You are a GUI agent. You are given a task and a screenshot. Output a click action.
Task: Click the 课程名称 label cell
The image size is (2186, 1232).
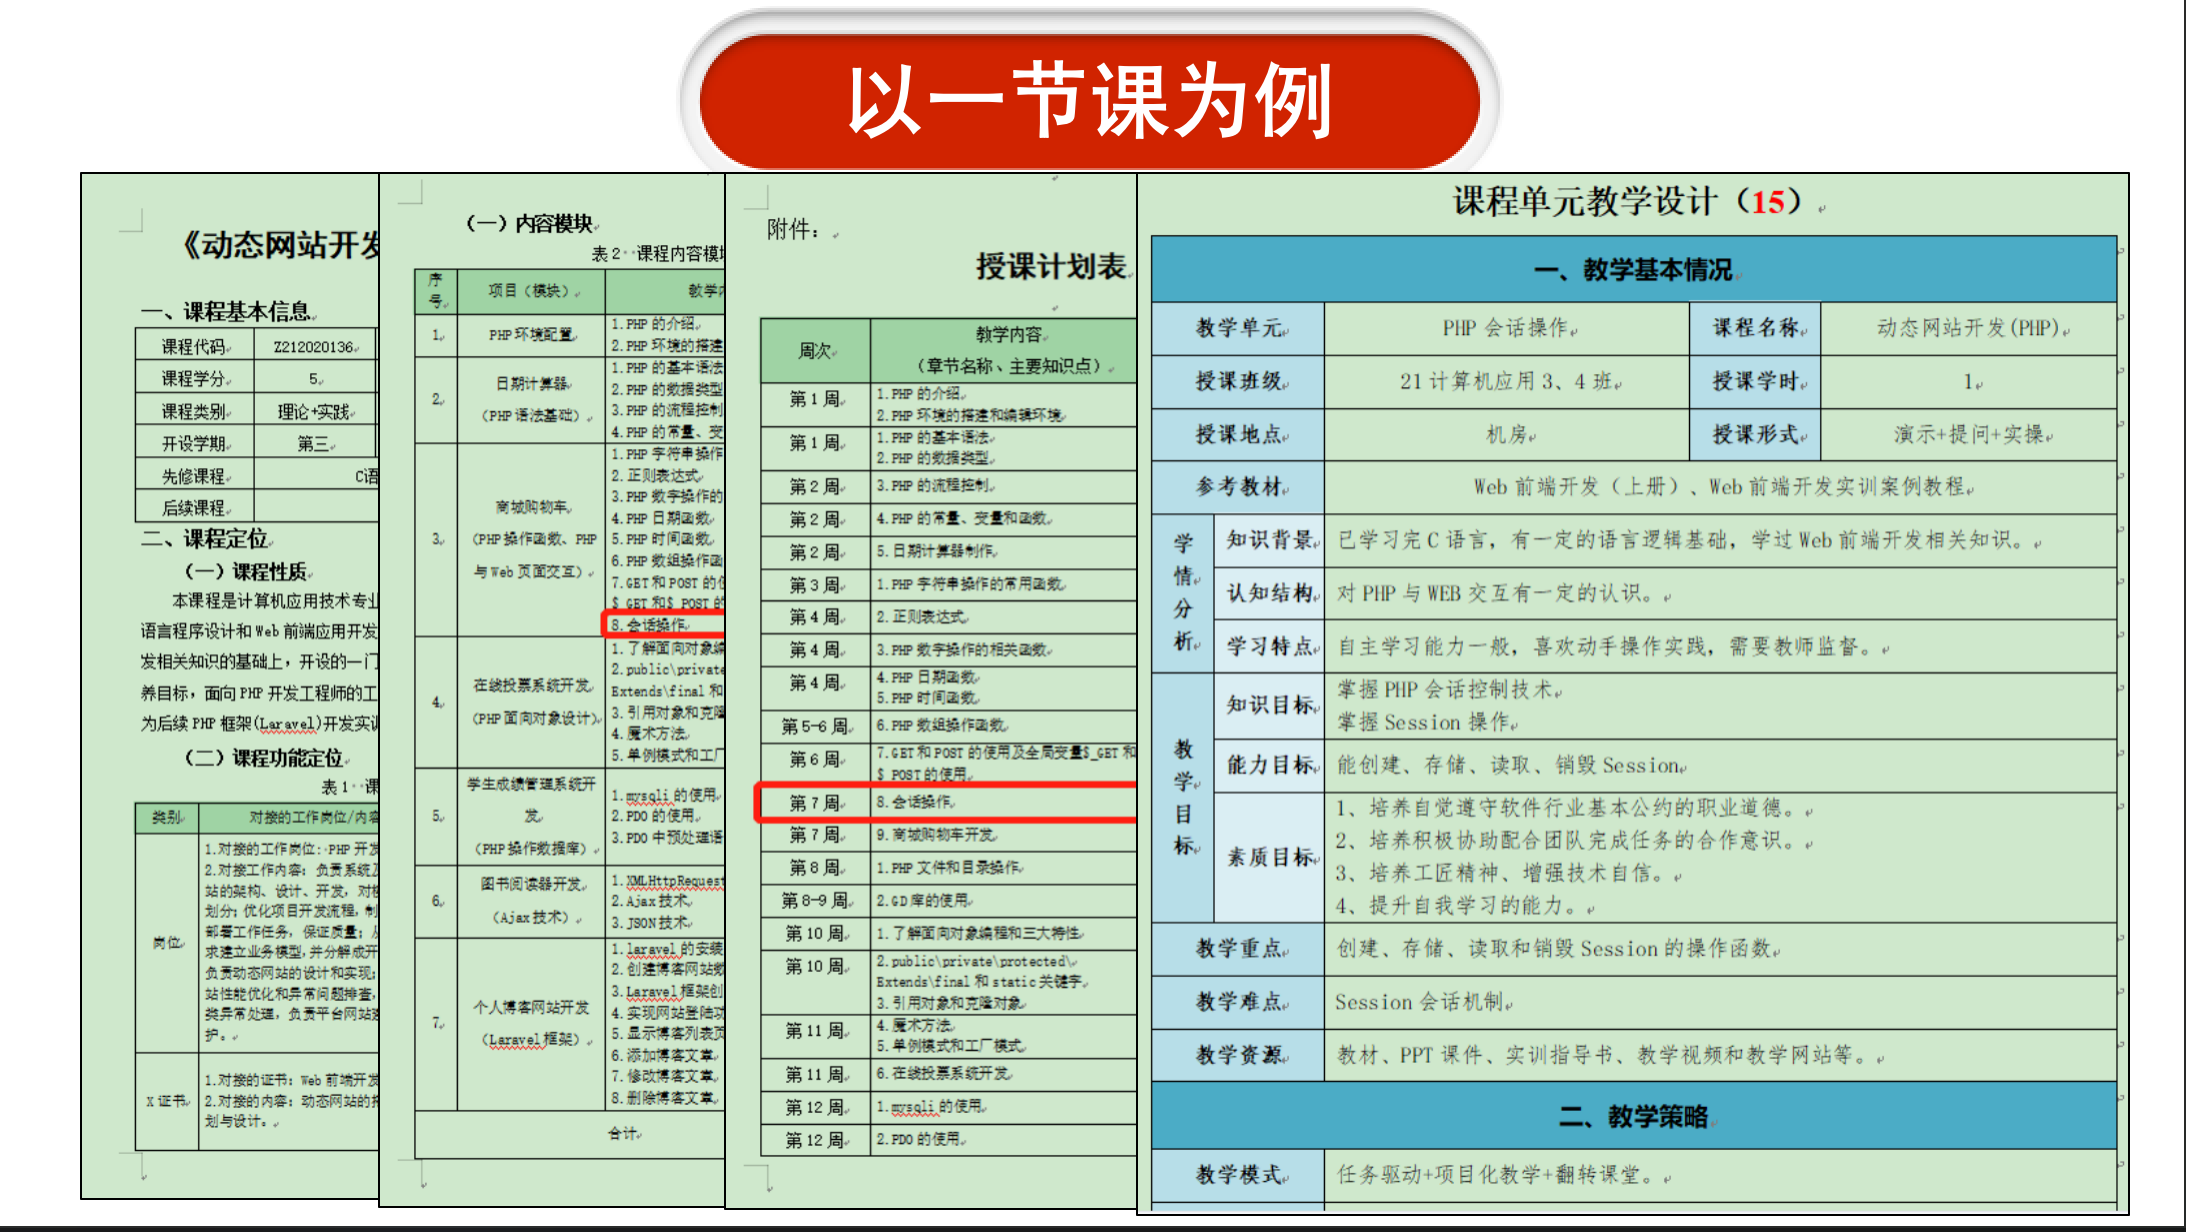[x=1755, y=328]
